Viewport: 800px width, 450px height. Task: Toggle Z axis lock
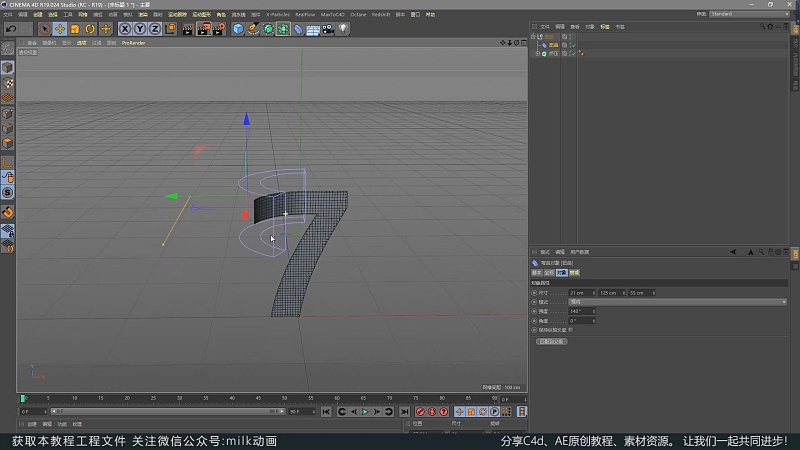point(155,29)
